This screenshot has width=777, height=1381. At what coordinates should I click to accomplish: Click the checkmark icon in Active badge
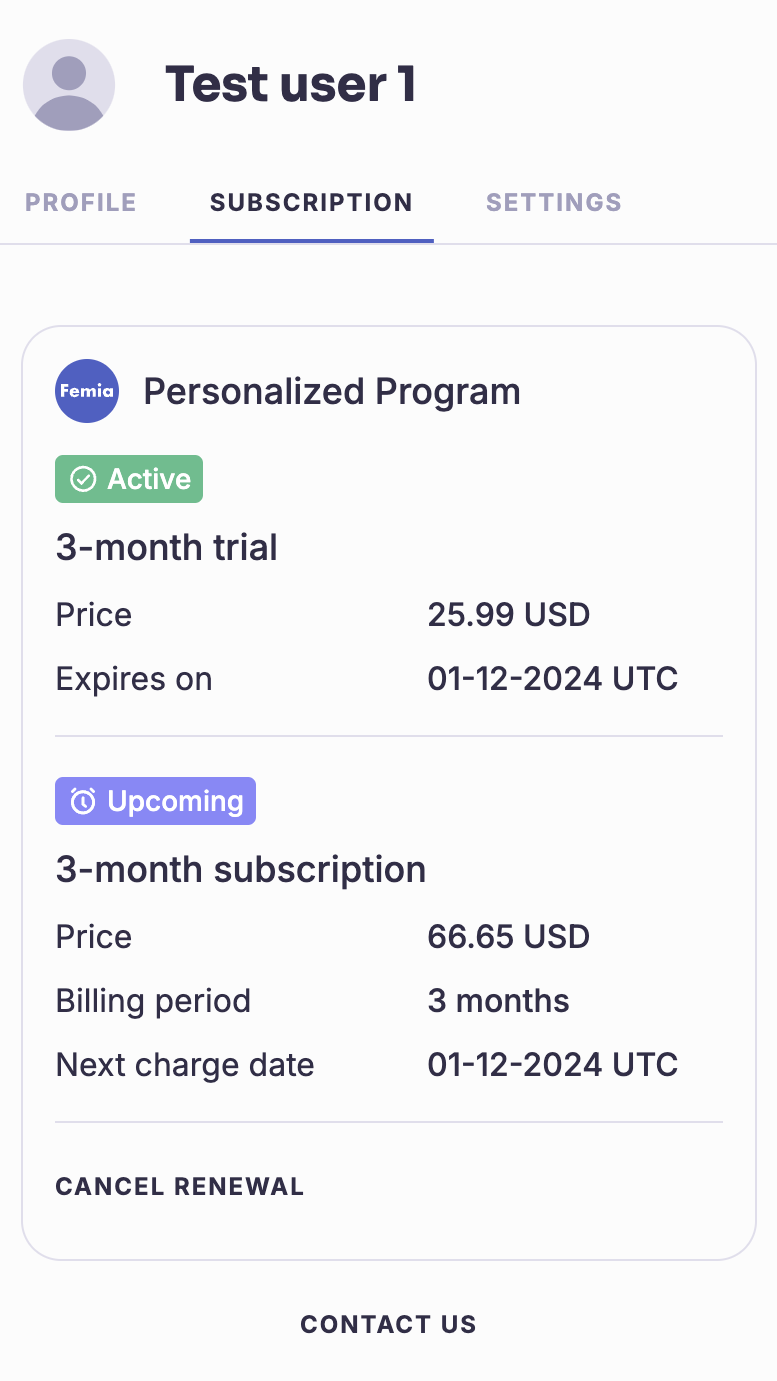pyautogui.click(x=82, y=480)
